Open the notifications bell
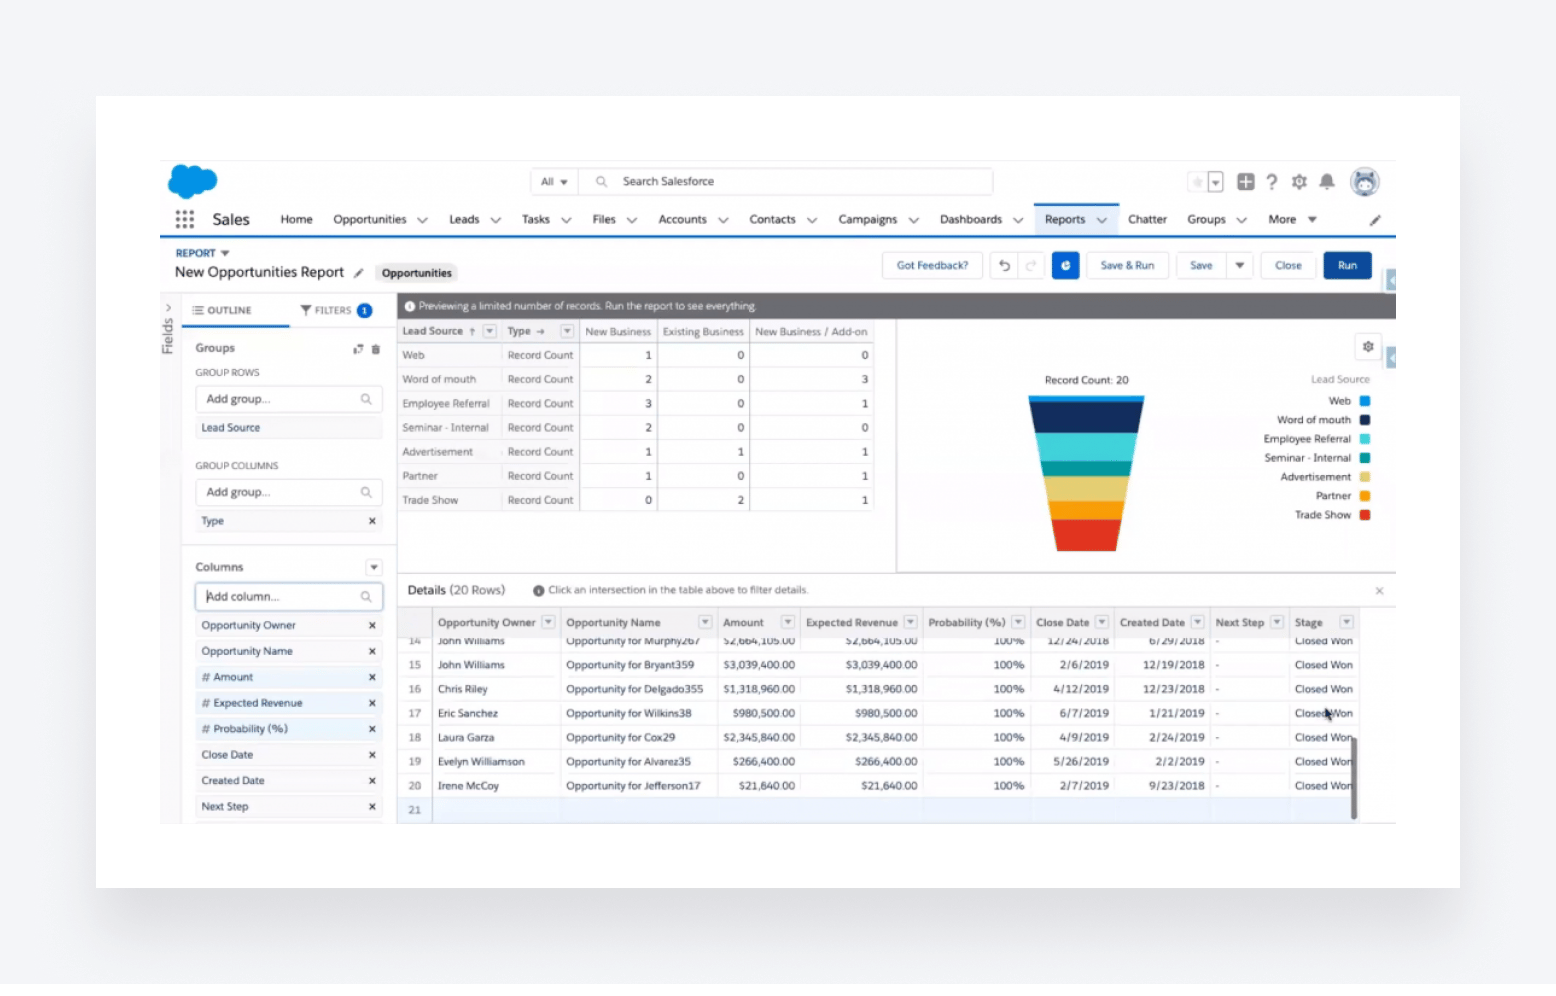Image resolution: width=1556 pixels, height=996 pixels. point(1327,182)
